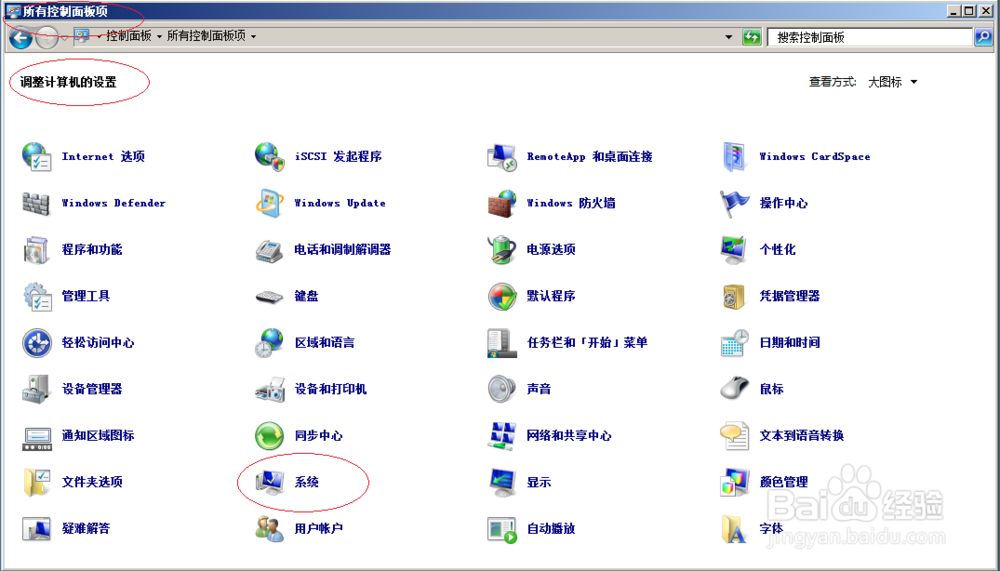Click the blue Back navigation button
This screenshot has width=1000, height=571.
[x=20, y=38]
